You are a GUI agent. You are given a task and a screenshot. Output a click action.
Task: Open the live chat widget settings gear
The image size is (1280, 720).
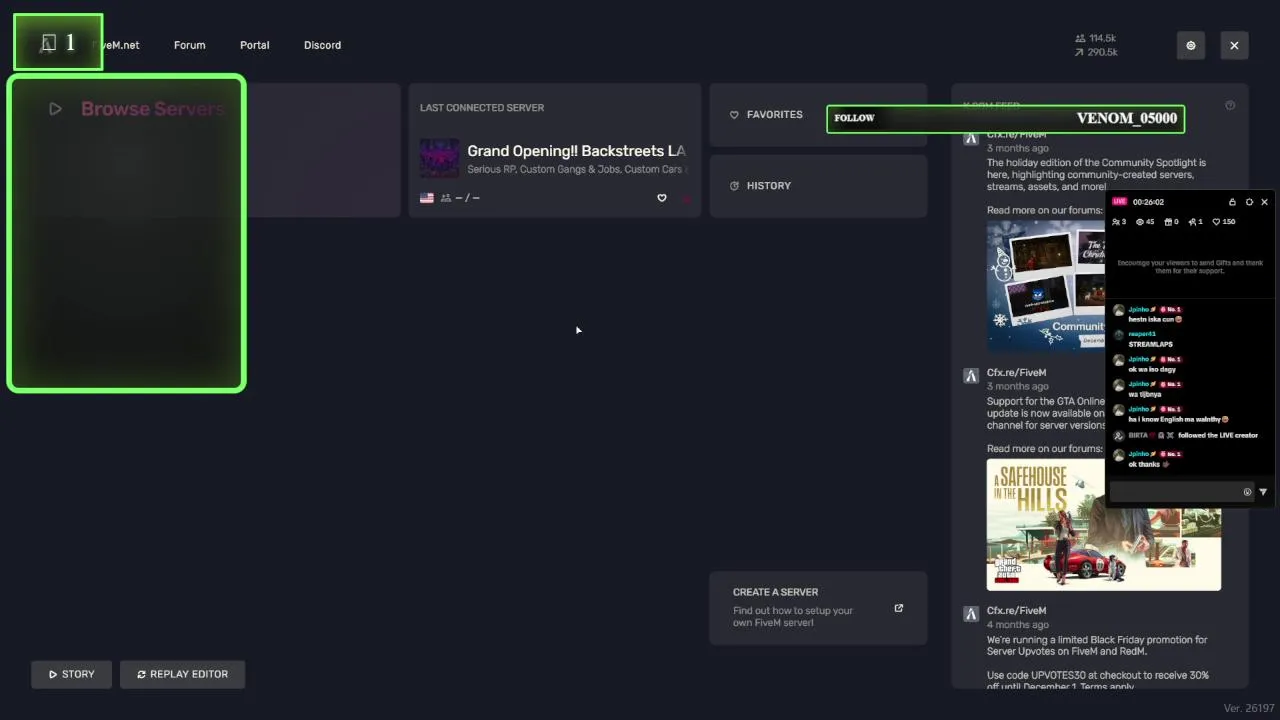1249,202
